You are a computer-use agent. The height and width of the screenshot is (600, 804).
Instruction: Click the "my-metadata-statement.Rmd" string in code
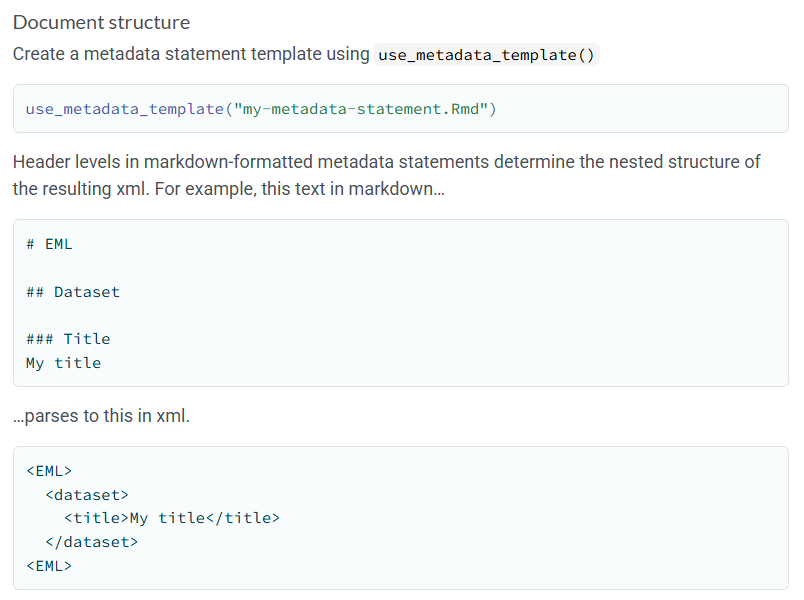pyautogui.click(x=360, y=109)
